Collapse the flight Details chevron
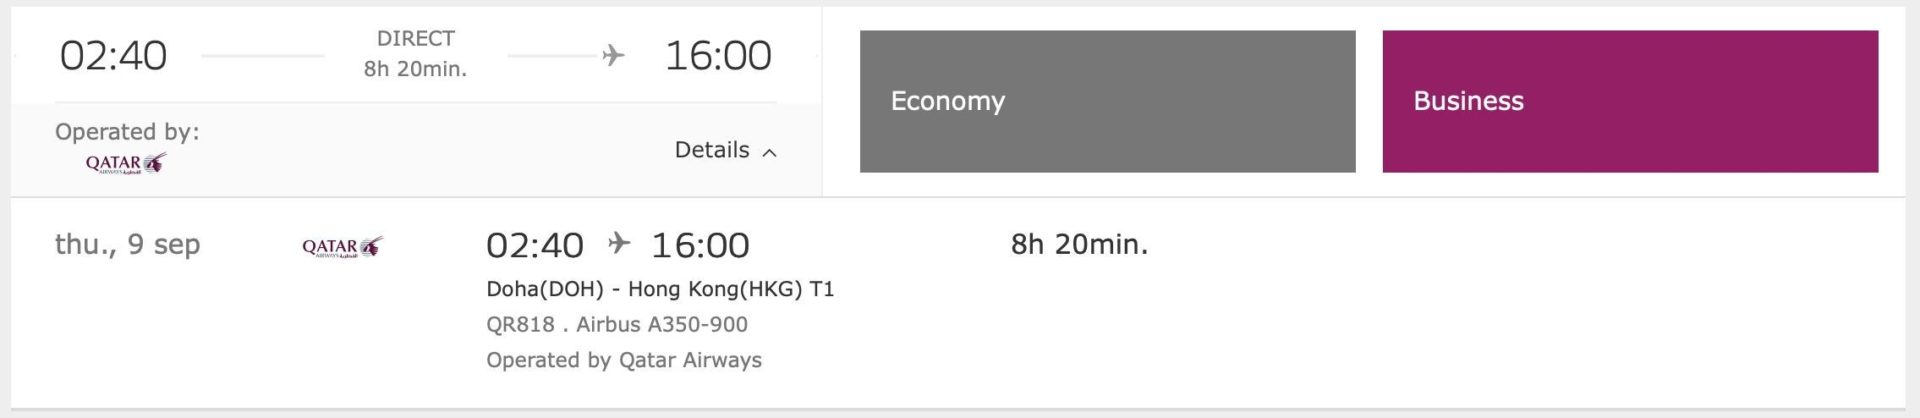This screenshot has height=418, width=1920. click(769, 152)
